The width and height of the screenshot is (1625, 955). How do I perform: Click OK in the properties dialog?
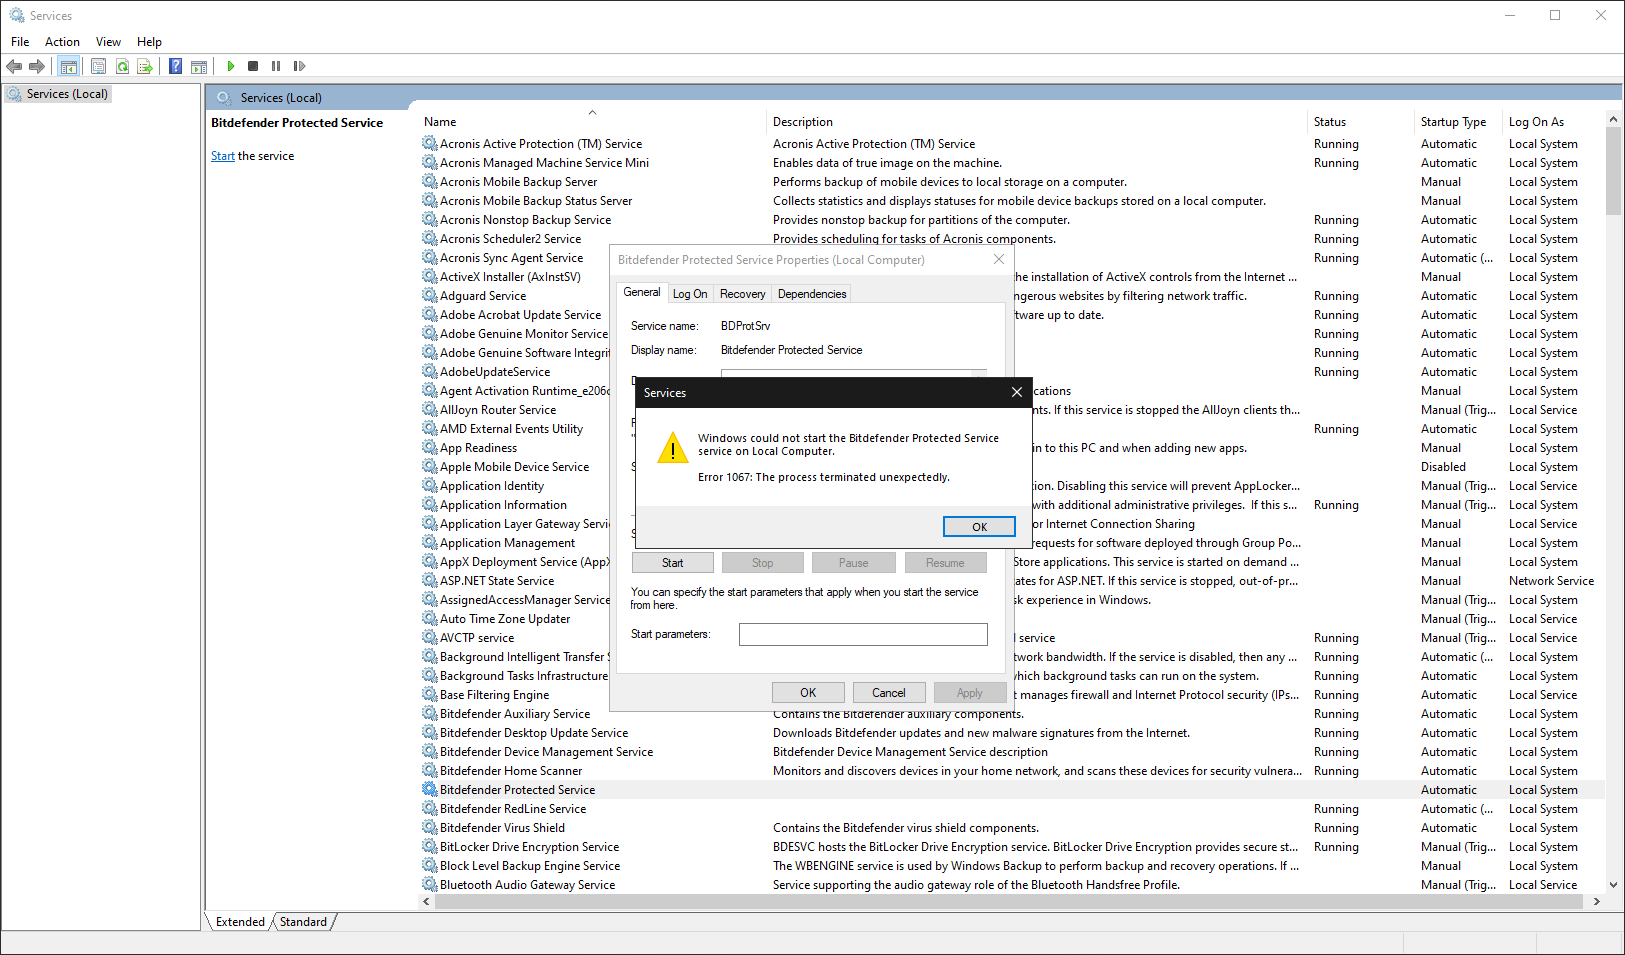(x=808, y=693)
